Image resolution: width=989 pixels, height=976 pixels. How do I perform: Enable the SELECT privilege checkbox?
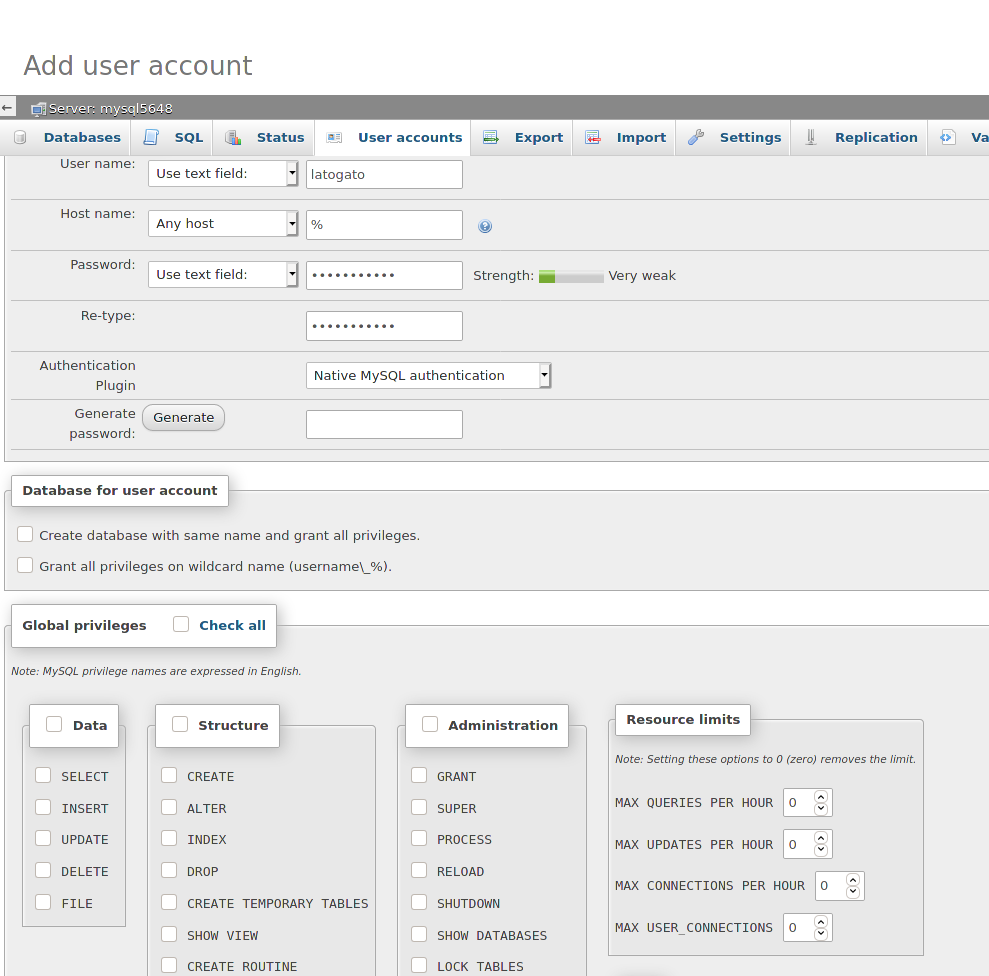pyautogui.click(x=43, y=775)
